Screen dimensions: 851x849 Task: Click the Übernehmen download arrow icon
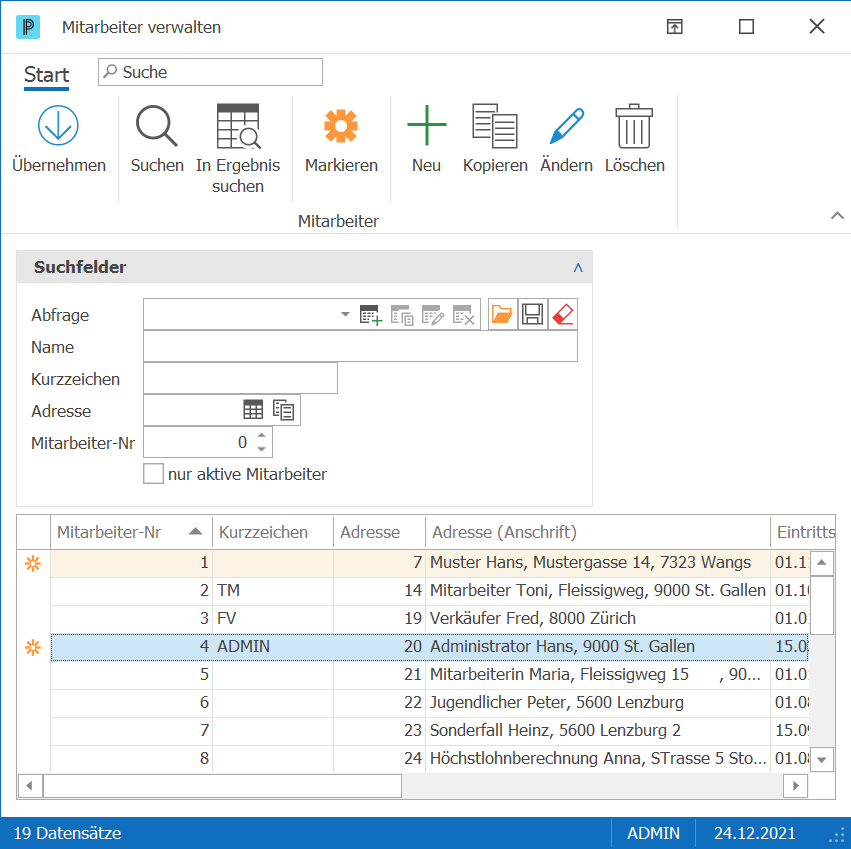pos(58,125)
